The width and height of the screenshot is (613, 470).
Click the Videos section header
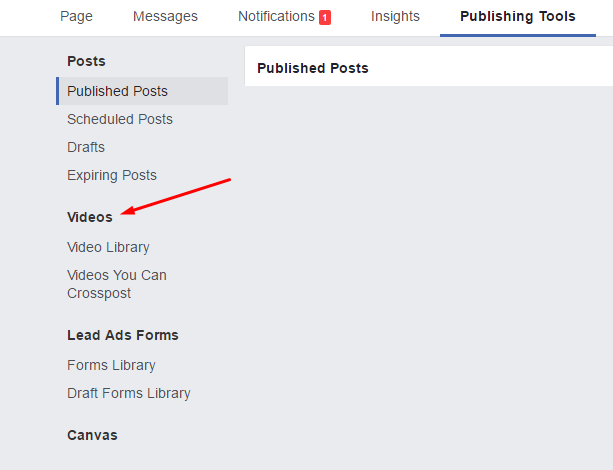point(90,217)
